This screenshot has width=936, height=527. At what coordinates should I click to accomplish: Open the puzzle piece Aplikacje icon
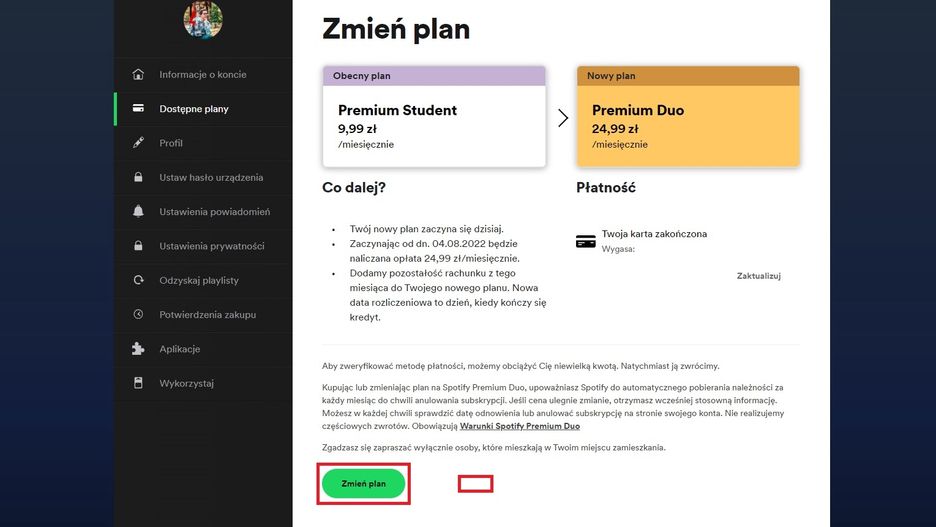[x=138, y=349]
